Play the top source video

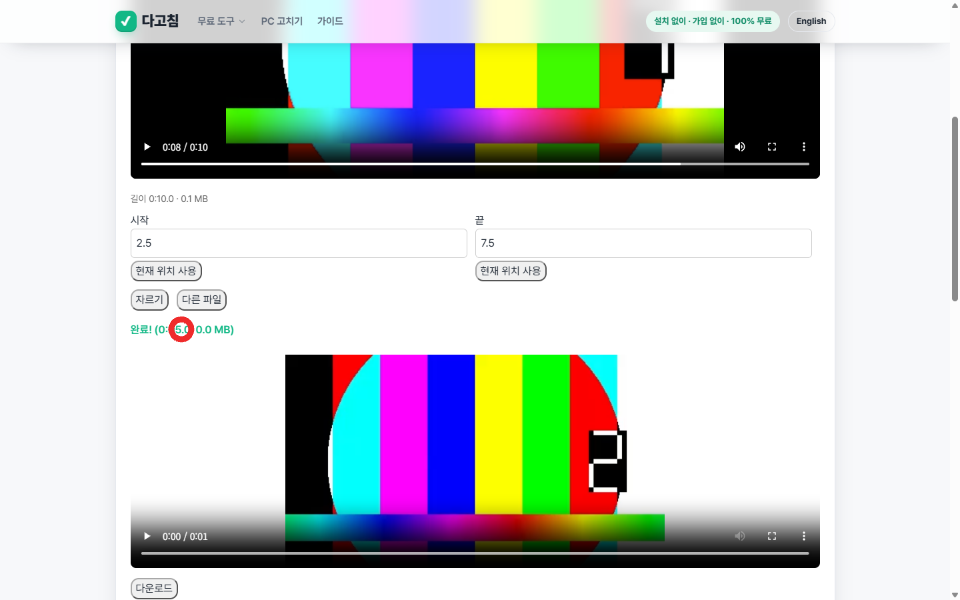click(x=147, y=147)
